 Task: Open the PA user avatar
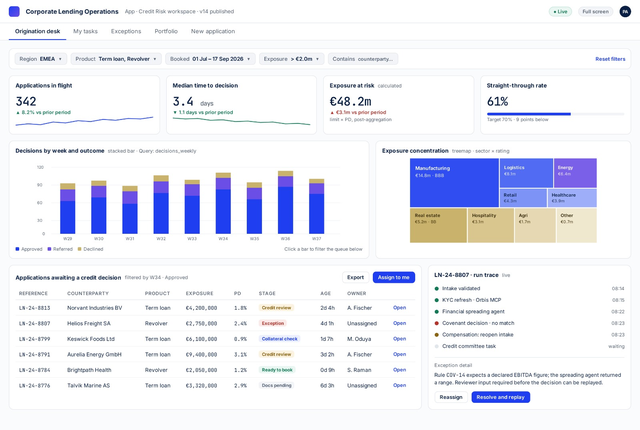click(625, 11)
